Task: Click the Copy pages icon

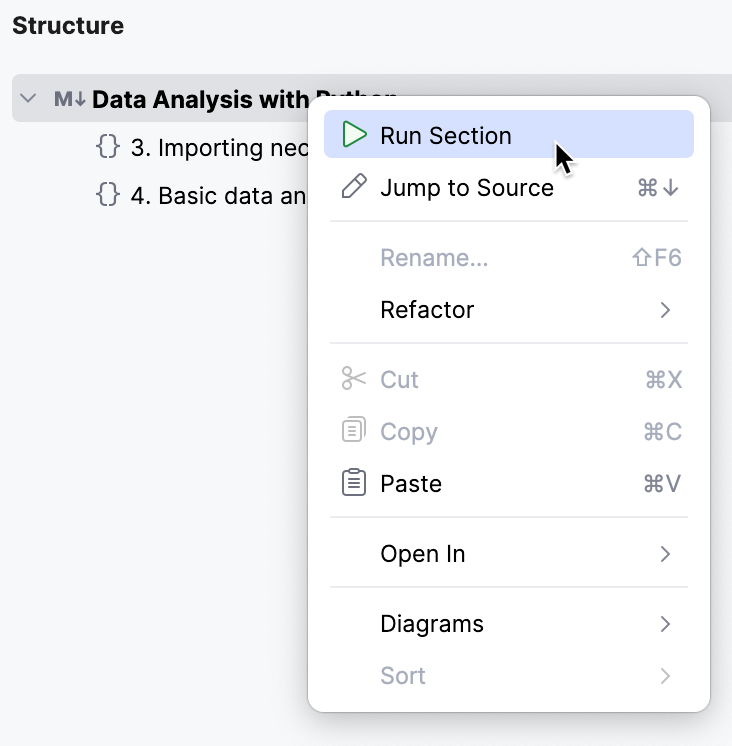Action: [354, 431]
